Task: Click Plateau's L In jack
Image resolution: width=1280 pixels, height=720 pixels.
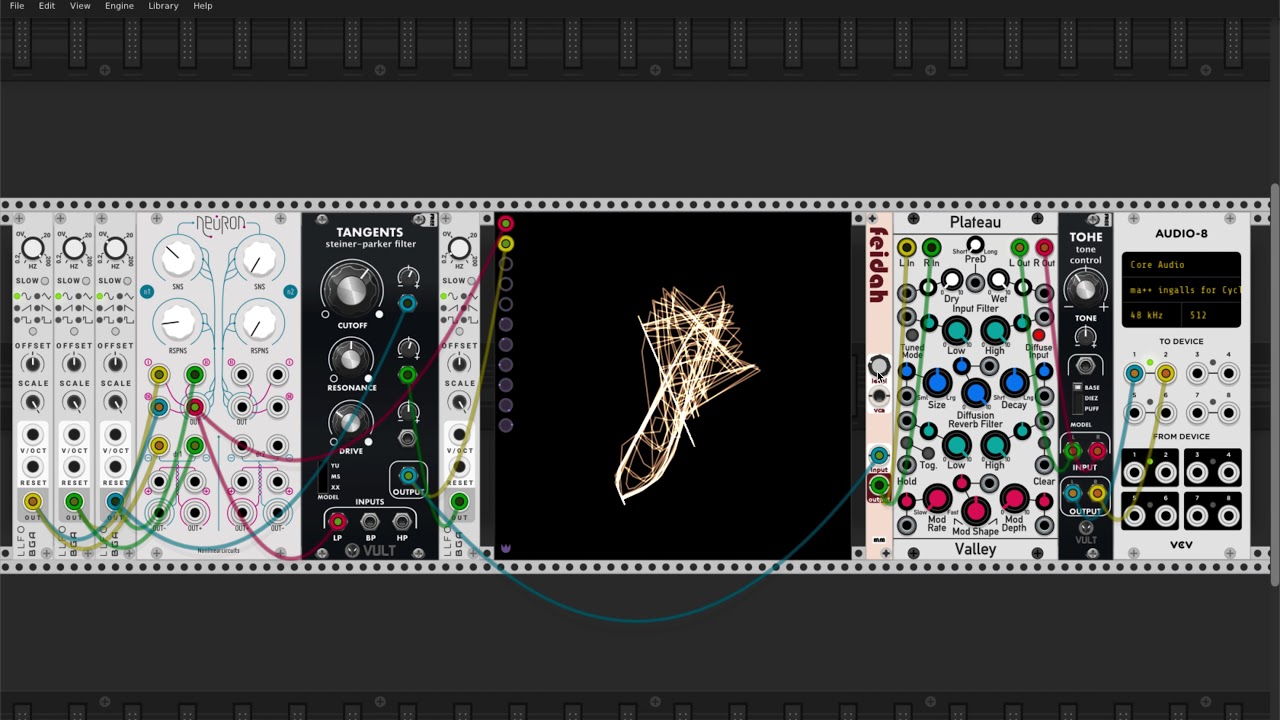Action: pyautogui.click(x=907, y=247)
